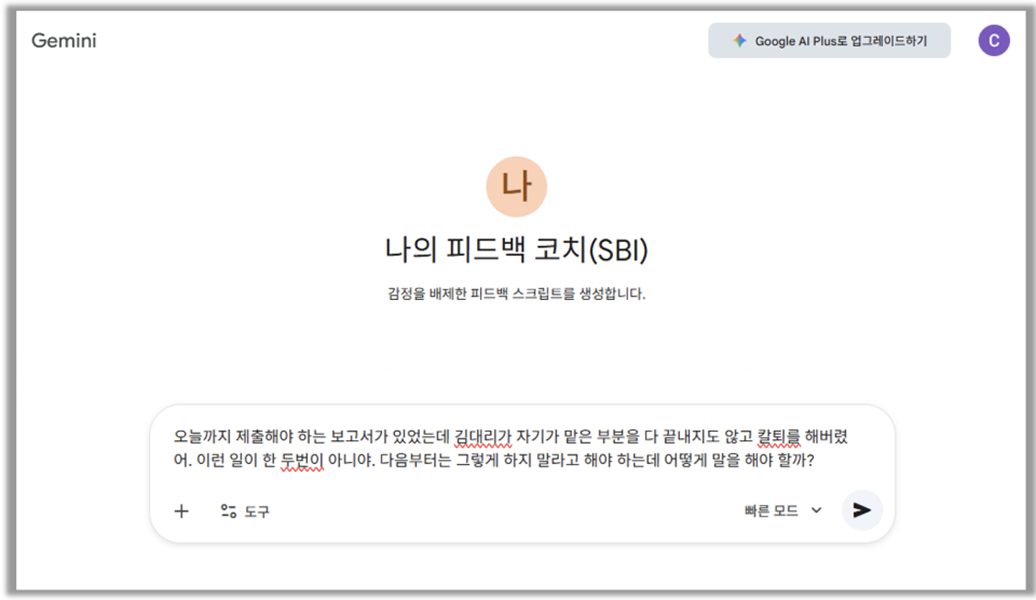Send the prompt with the arrow icon

(862, 510)
